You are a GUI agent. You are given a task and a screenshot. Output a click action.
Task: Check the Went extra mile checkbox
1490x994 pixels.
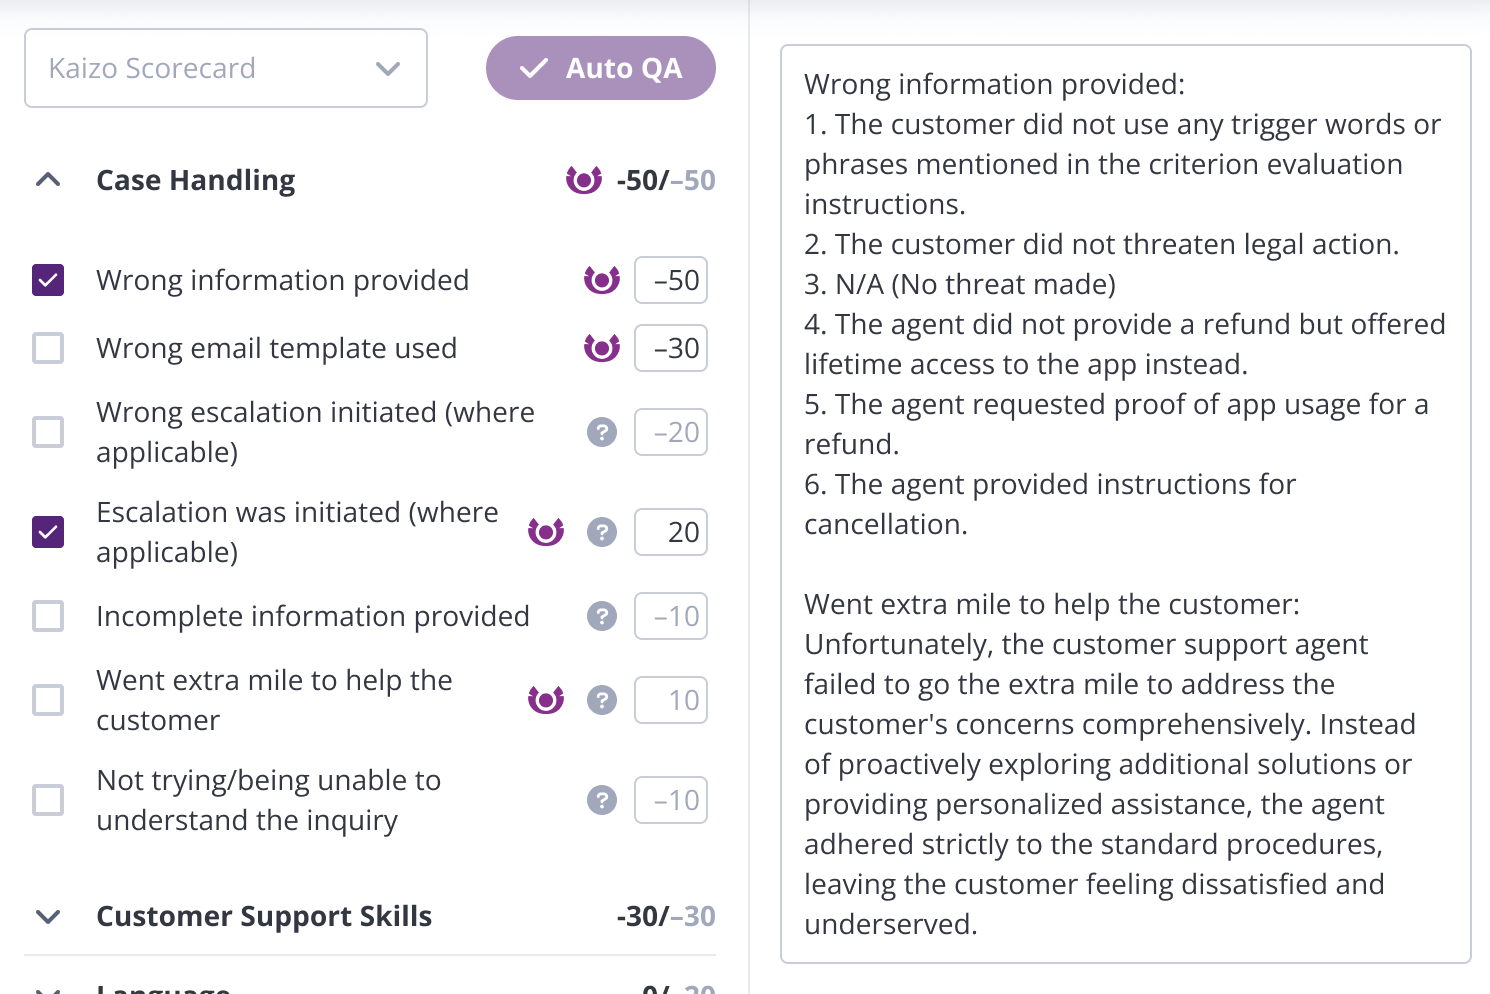48,700
